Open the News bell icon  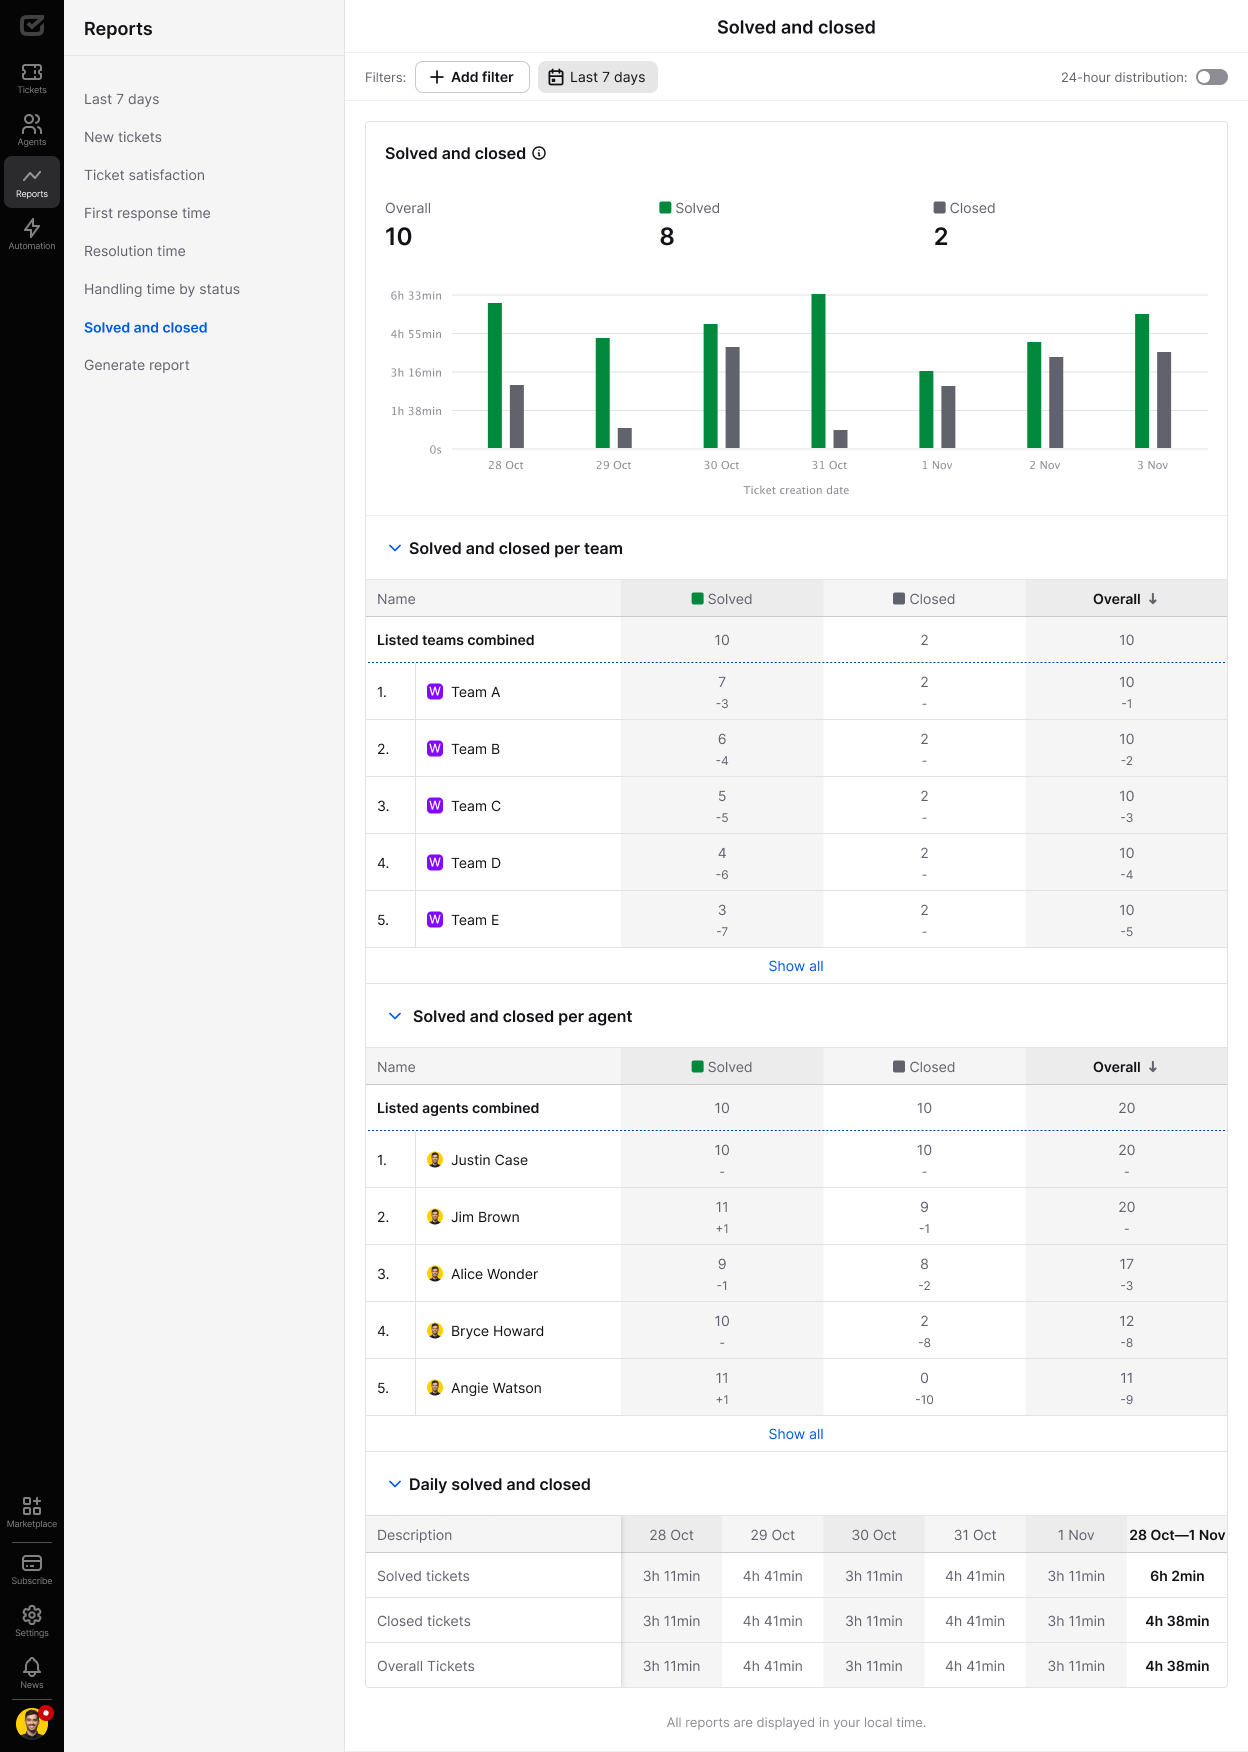(x=32, y=1673)
